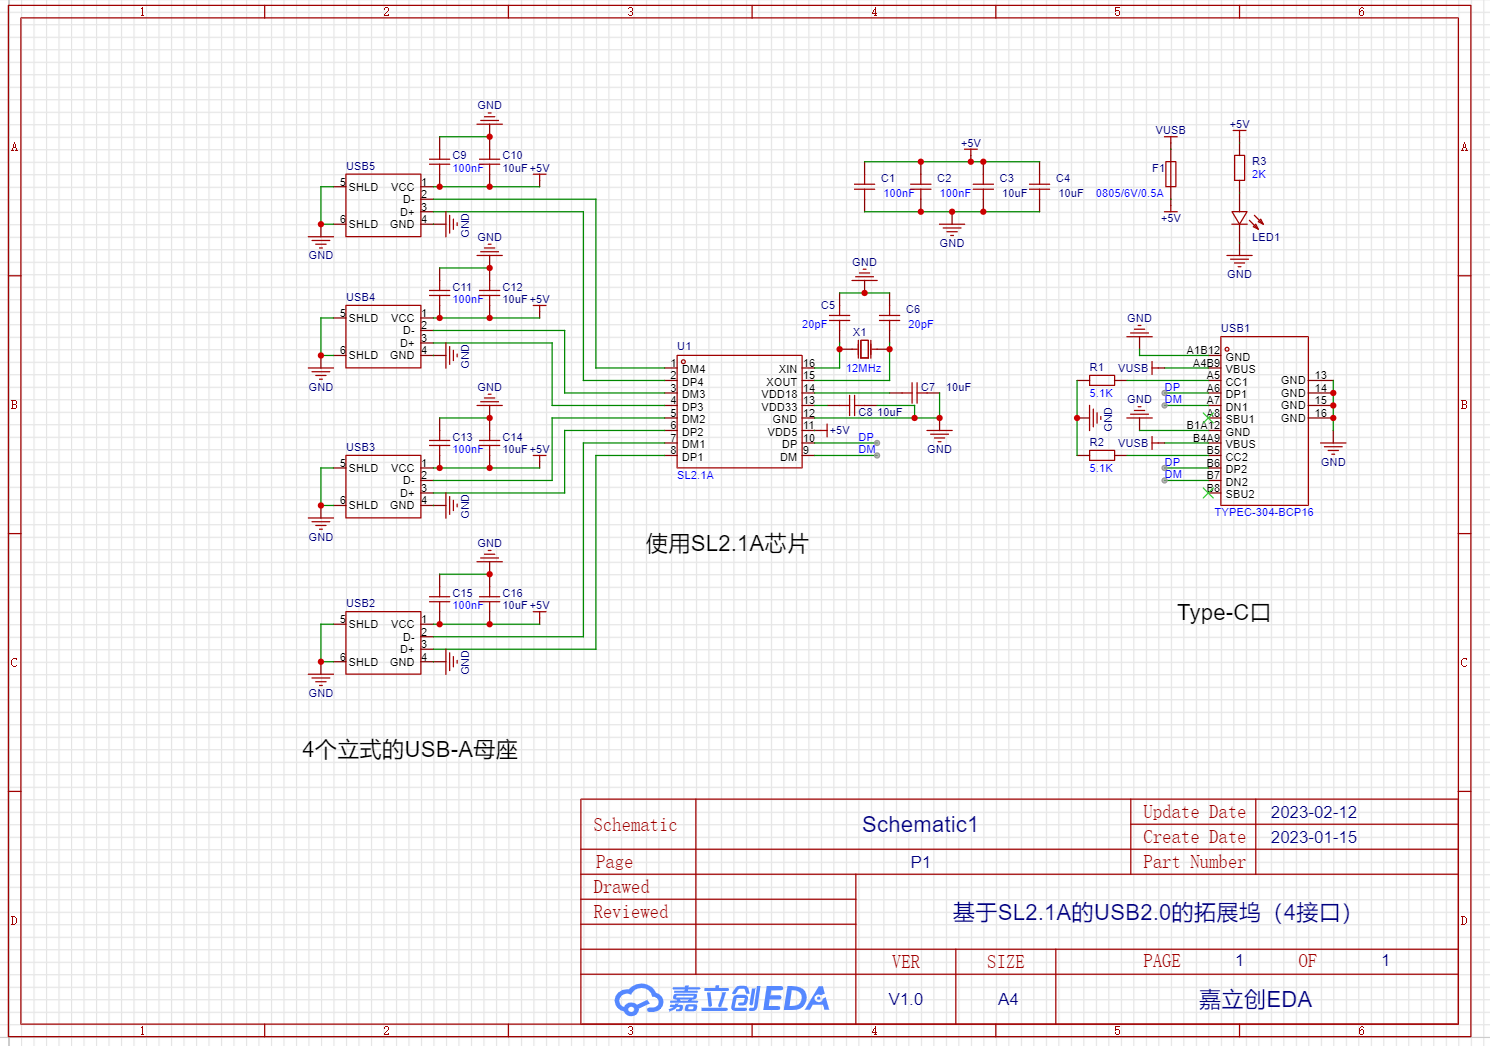Click capacitor C6 20pF

(x=889, y=317)
